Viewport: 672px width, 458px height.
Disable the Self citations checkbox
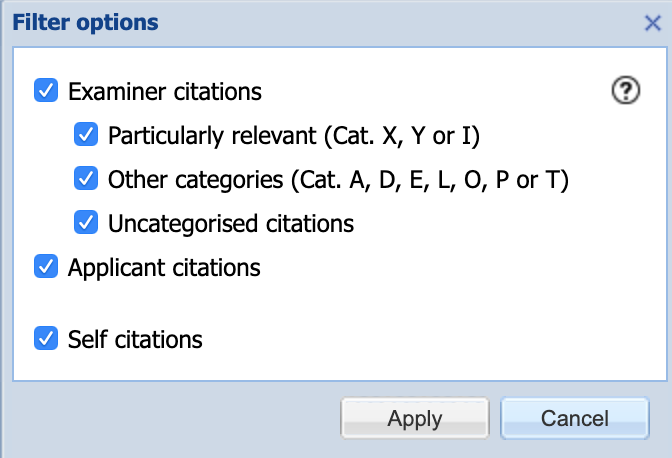(x=46, y=339)
